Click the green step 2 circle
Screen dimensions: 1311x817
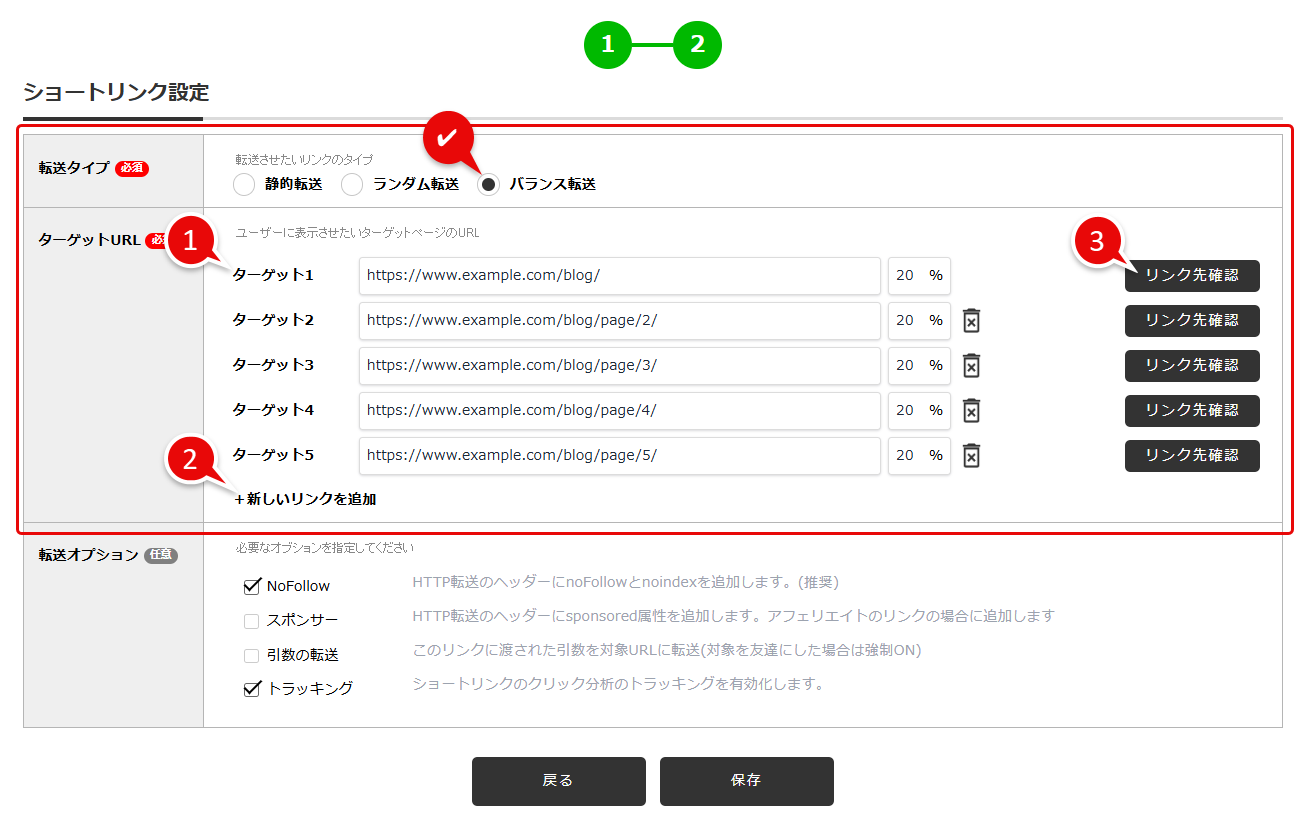coord(699,44)
